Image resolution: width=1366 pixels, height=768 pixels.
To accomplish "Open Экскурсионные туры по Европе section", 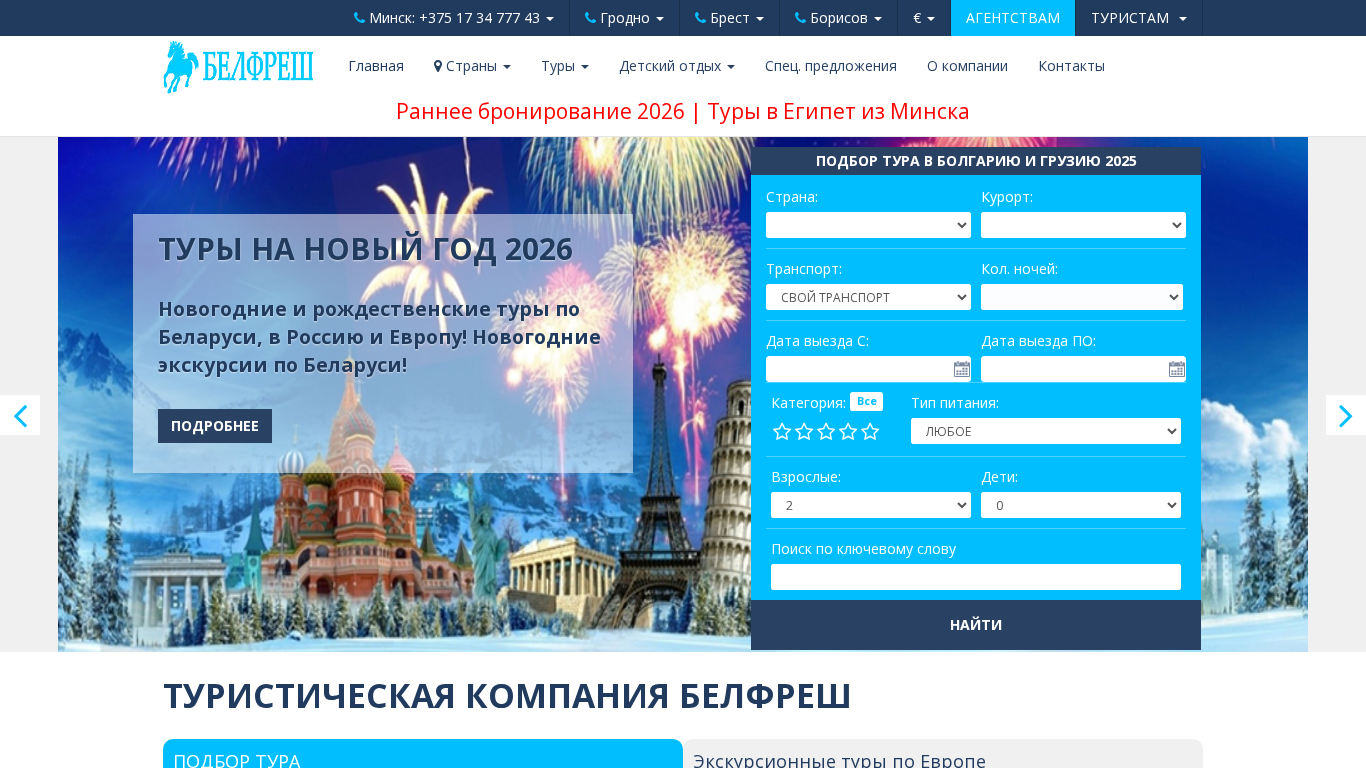I will pyautogui.click(x=839, y=761).
